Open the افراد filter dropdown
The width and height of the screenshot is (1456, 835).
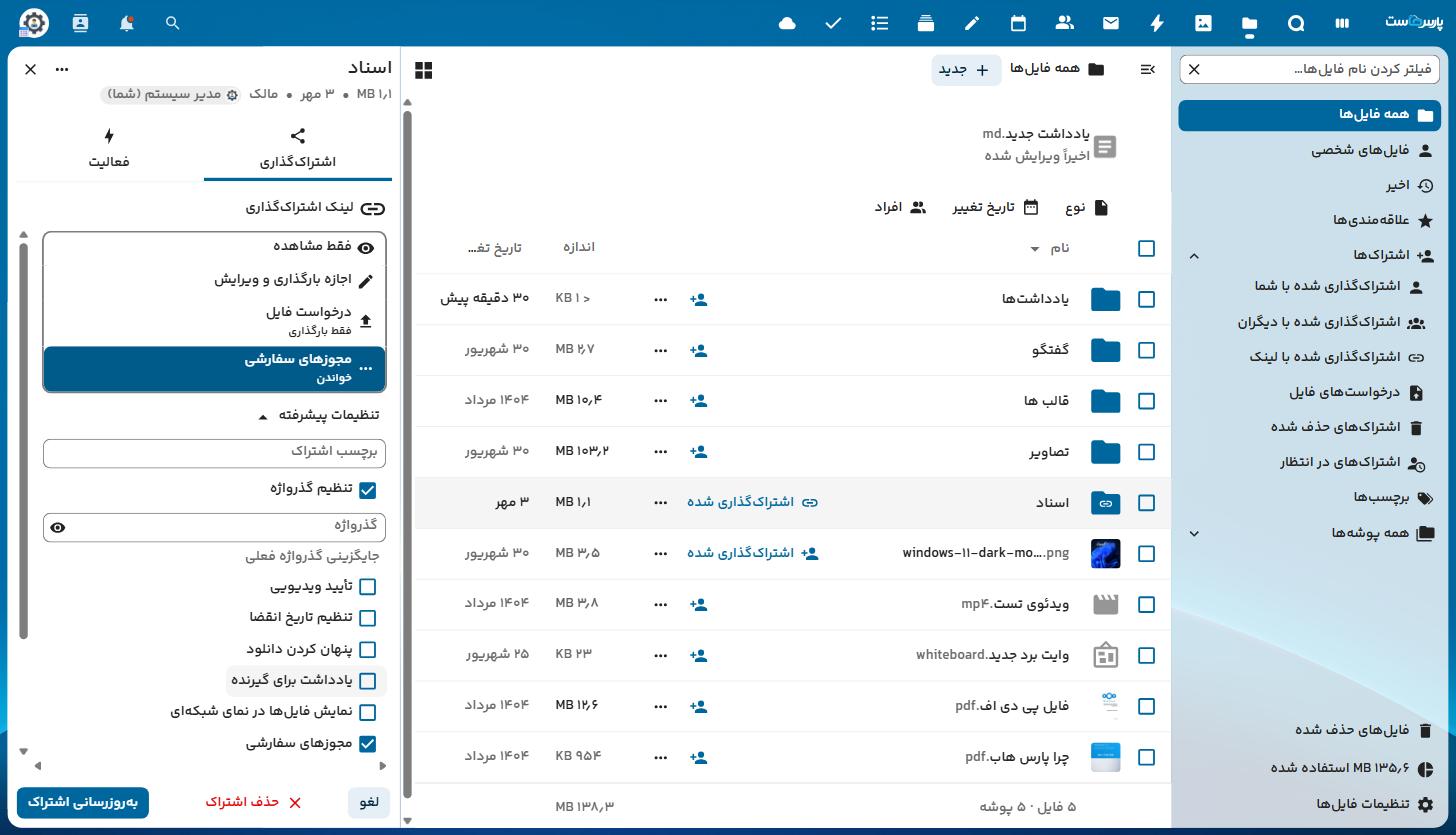pyautogui.click(x=900, y=208)
